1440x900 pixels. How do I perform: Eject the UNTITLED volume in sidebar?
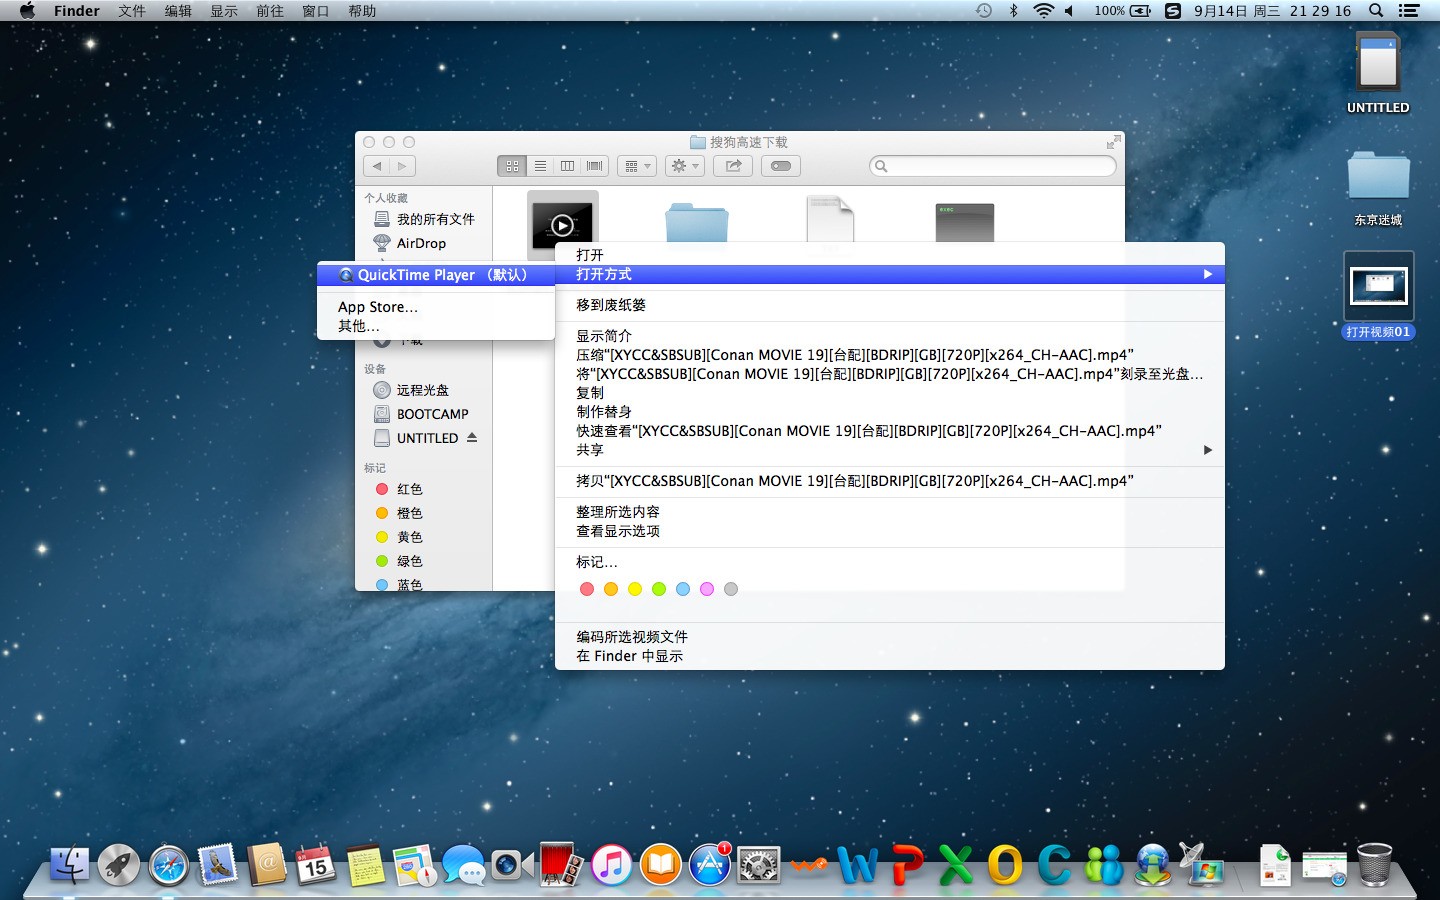pos(472,438)
